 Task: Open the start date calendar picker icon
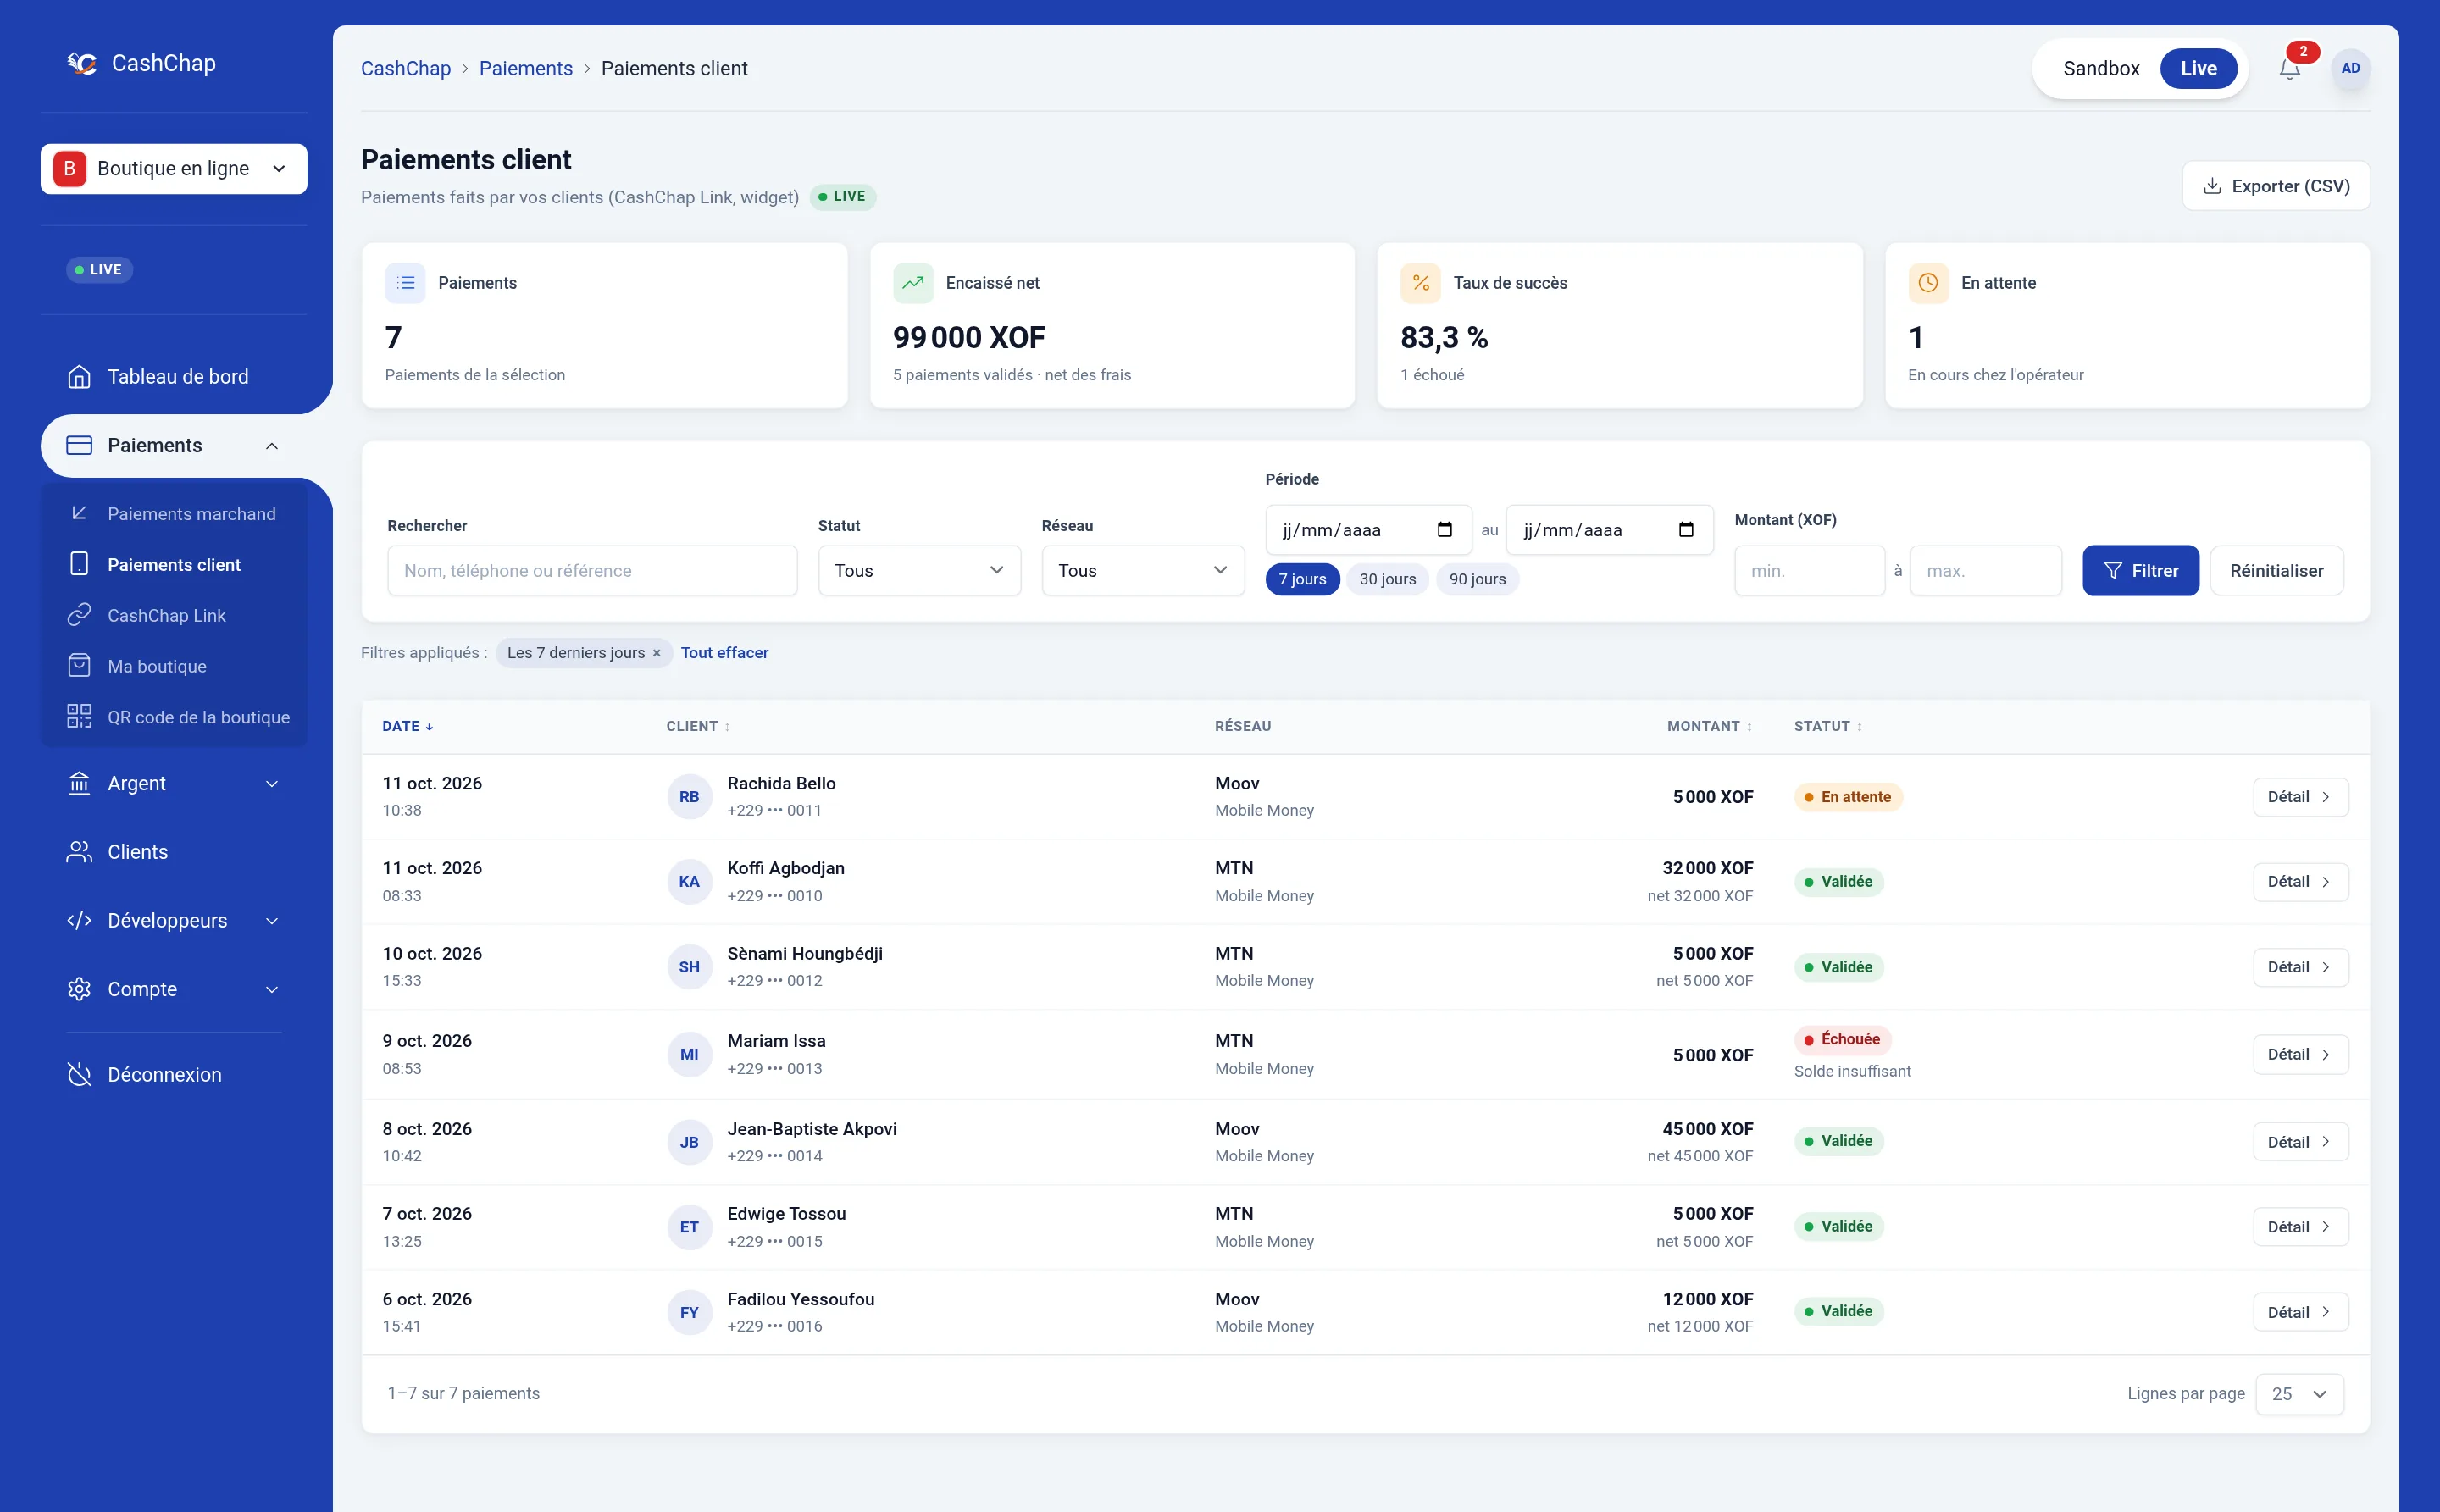click(1444, 530)
